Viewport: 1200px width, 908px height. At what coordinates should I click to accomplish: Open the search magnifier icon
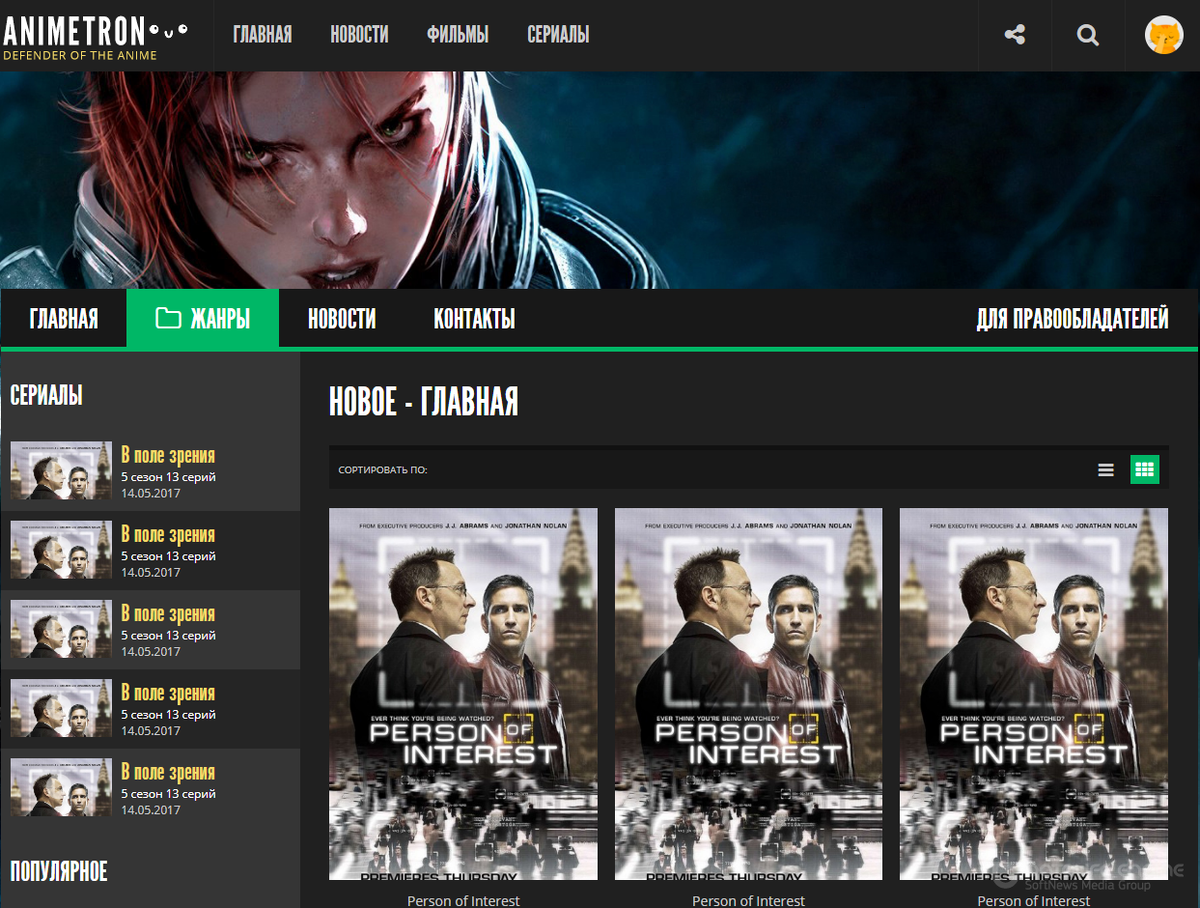[1088, 36]
